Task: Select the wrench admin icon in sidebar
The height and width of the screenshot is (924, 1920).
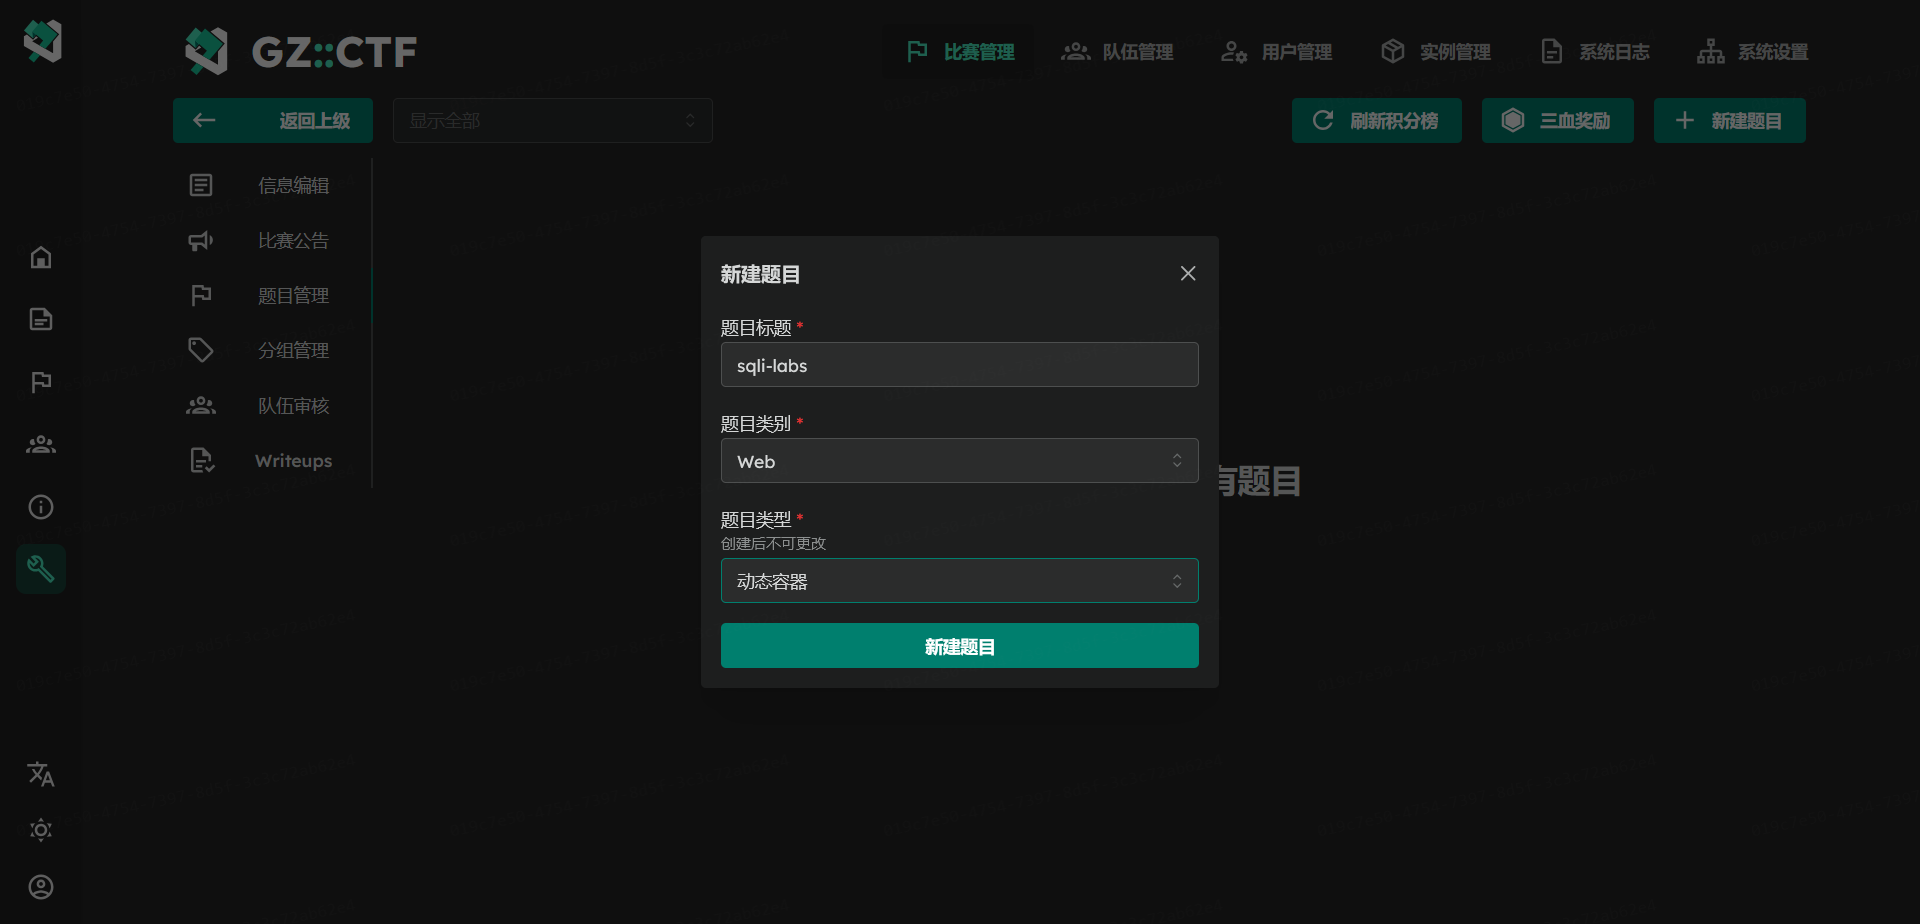Action: pos(41,569)
